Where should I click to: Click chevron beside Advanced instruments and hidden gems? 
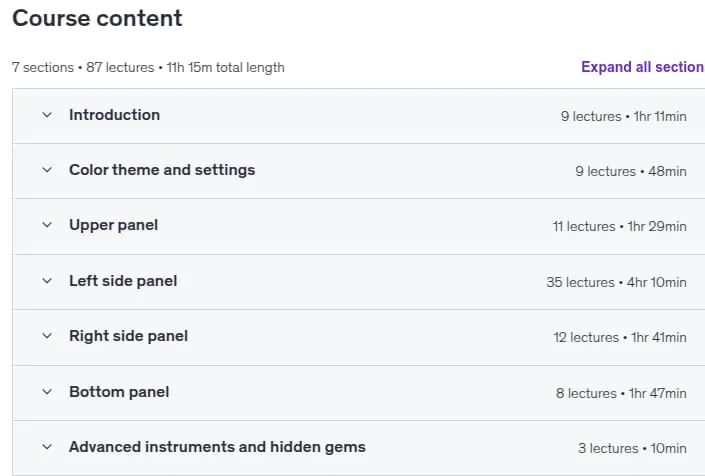click(x=47, y=447)
